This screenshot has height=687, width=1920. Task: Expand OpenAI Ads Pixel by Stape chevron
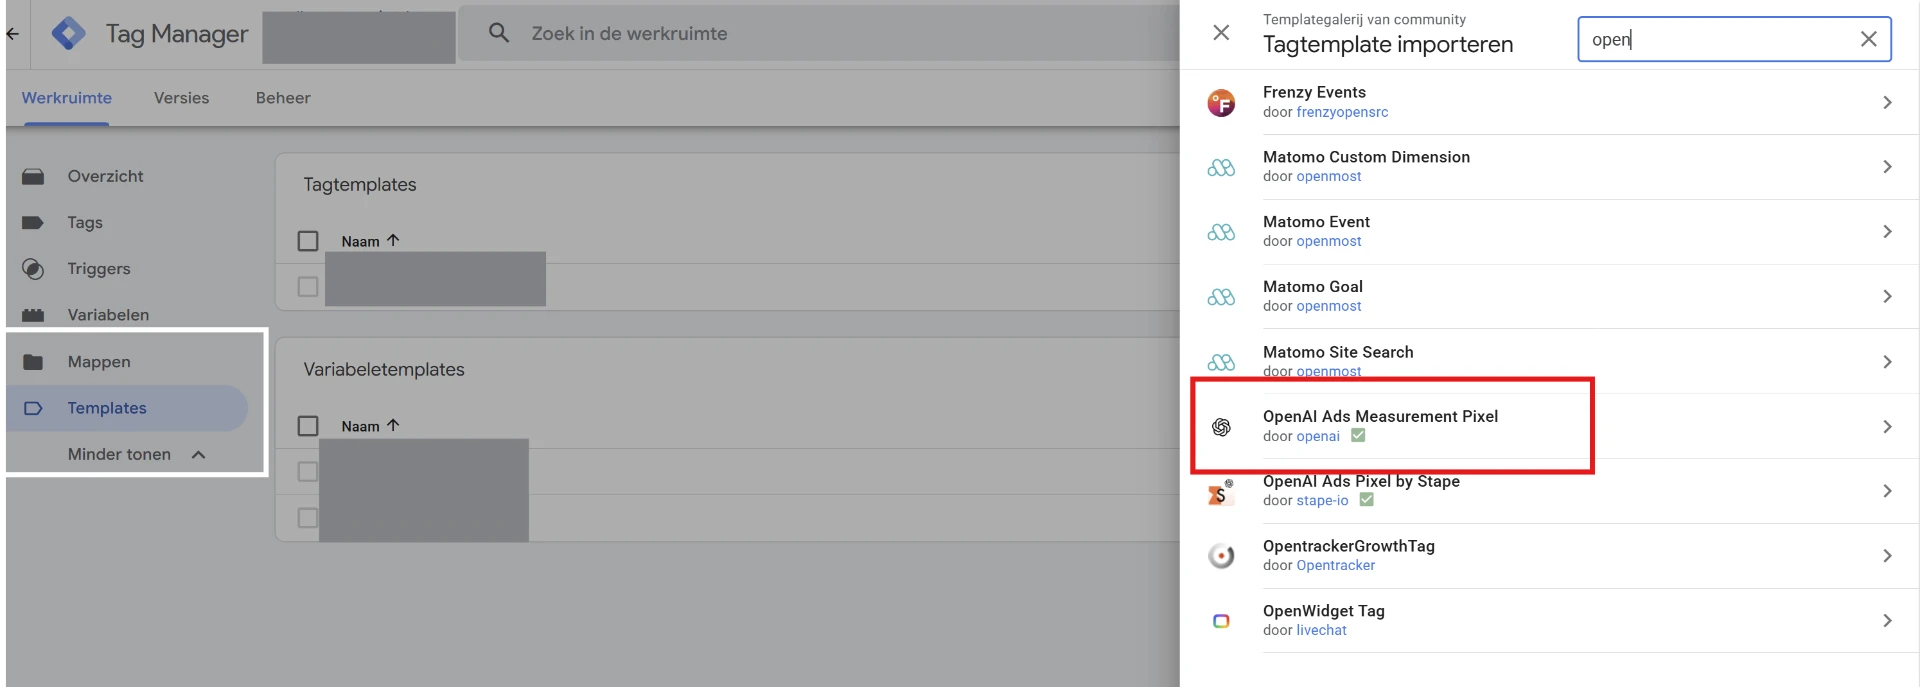(x=1887, y=491)
